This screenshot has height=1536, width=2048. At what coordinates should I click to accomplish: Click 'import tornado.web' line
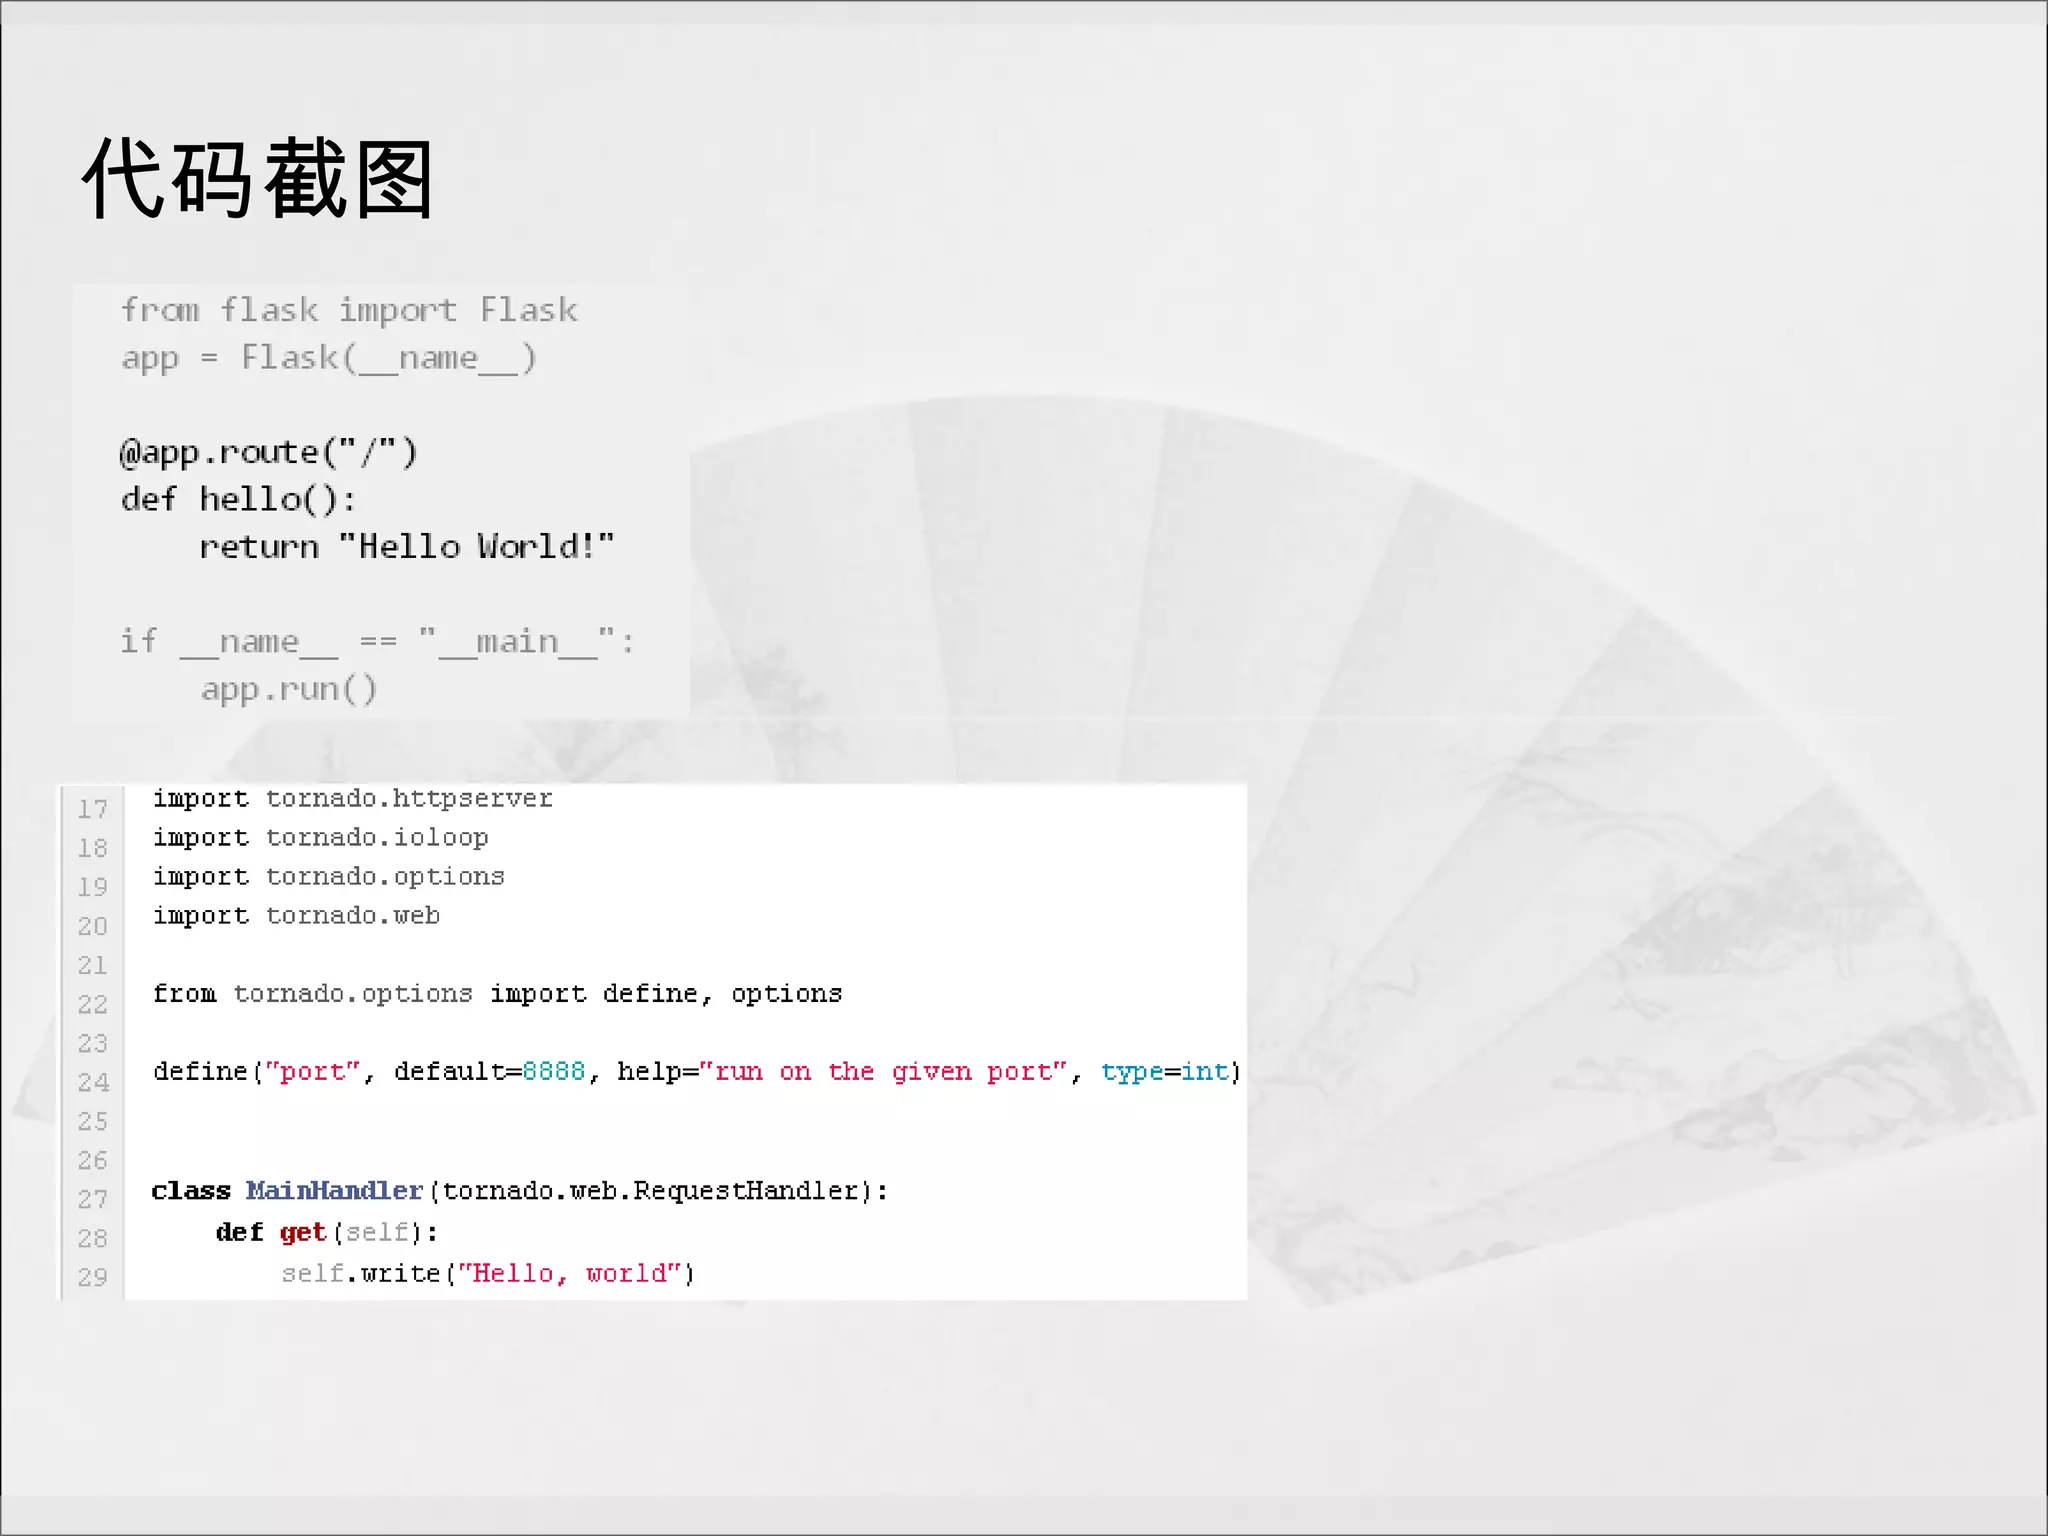pyautogui.click(x=296, y=915)
